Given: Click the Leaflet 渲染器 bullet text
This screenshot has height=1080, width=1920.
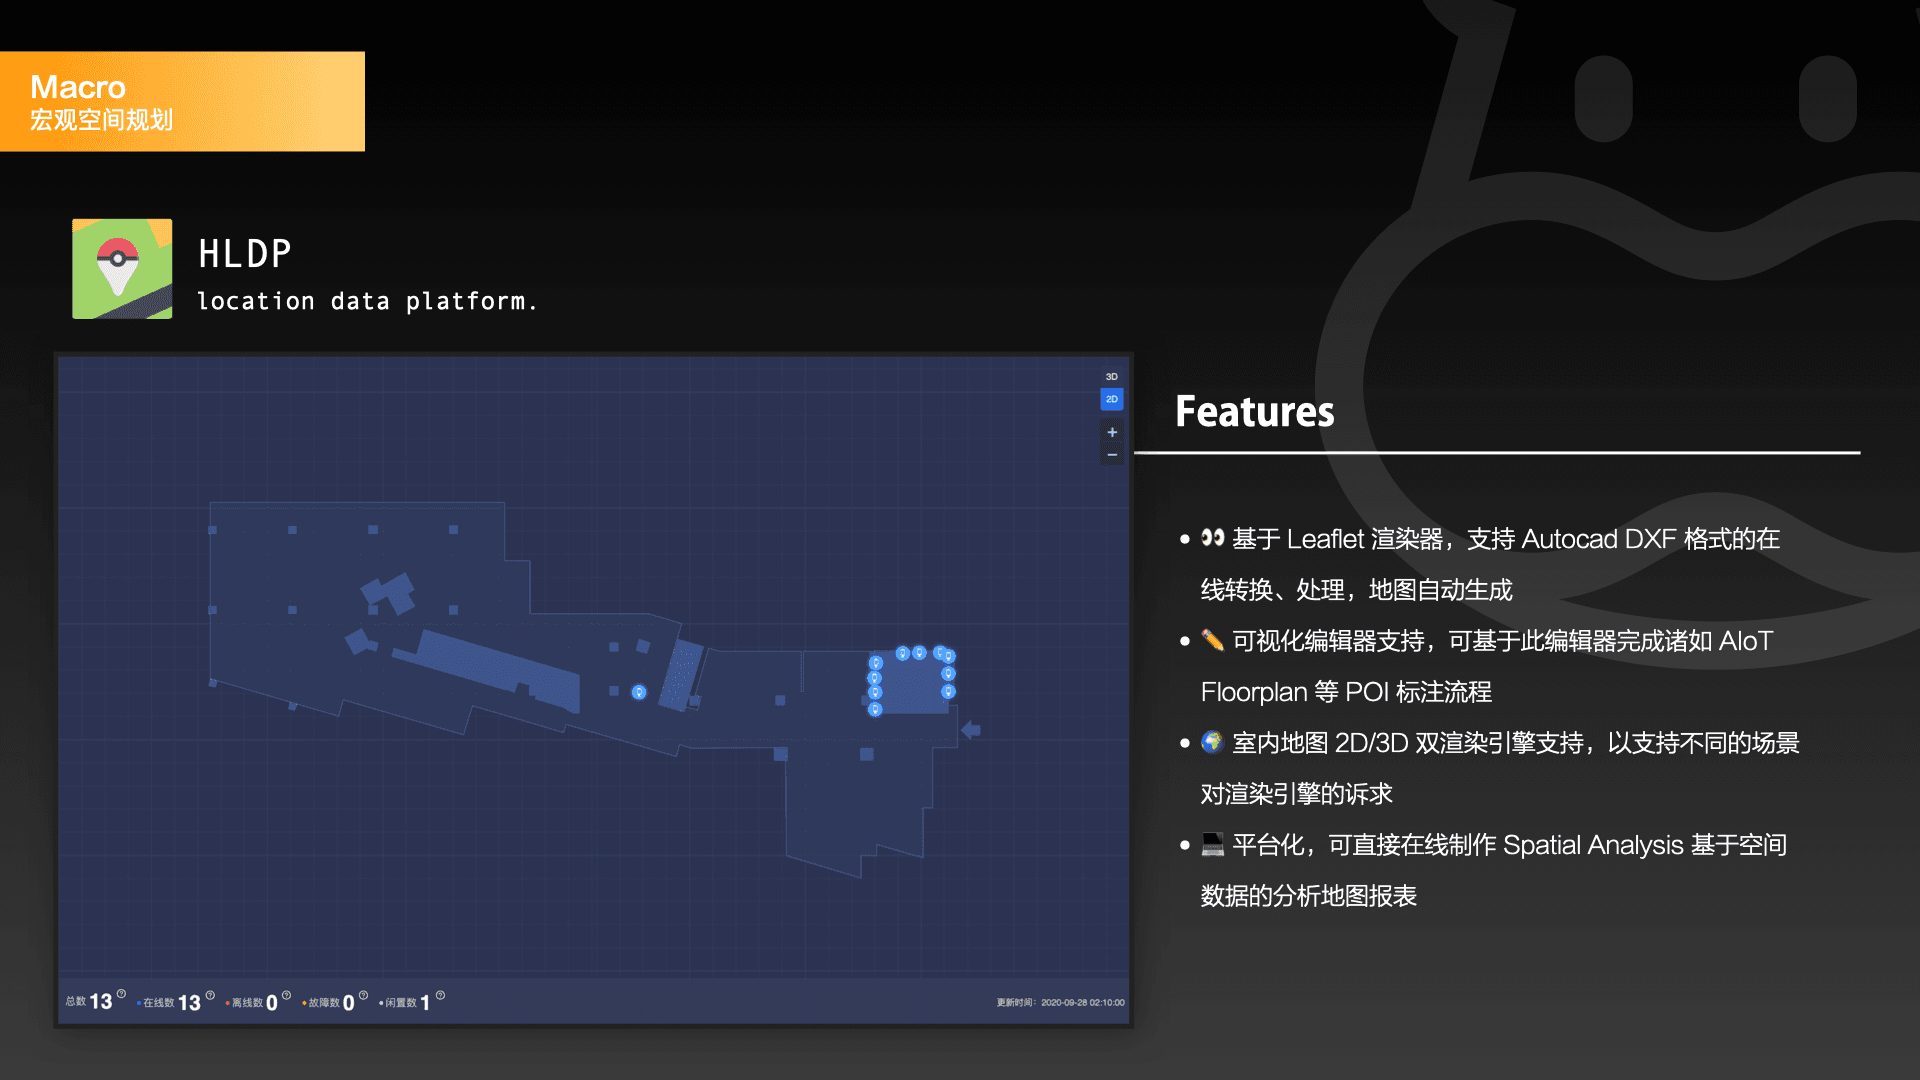Looking at the screenshot, I should pyautogui.click(x=1490, y=564).
